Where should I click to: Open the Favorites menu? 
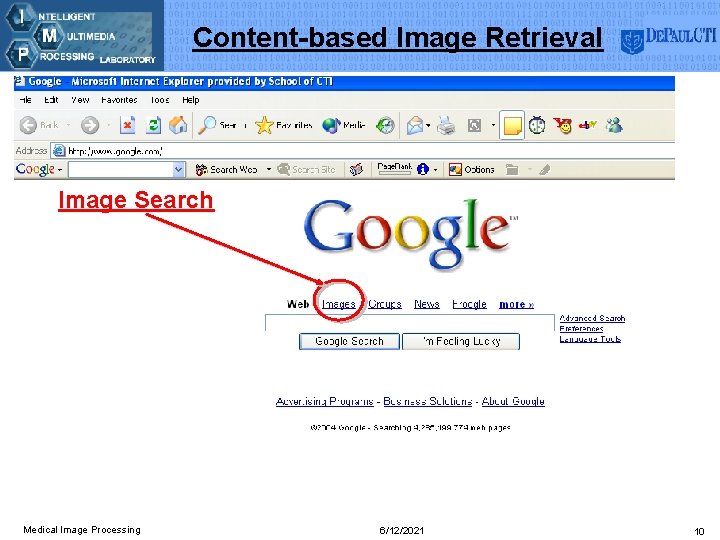tap(119, 100)
